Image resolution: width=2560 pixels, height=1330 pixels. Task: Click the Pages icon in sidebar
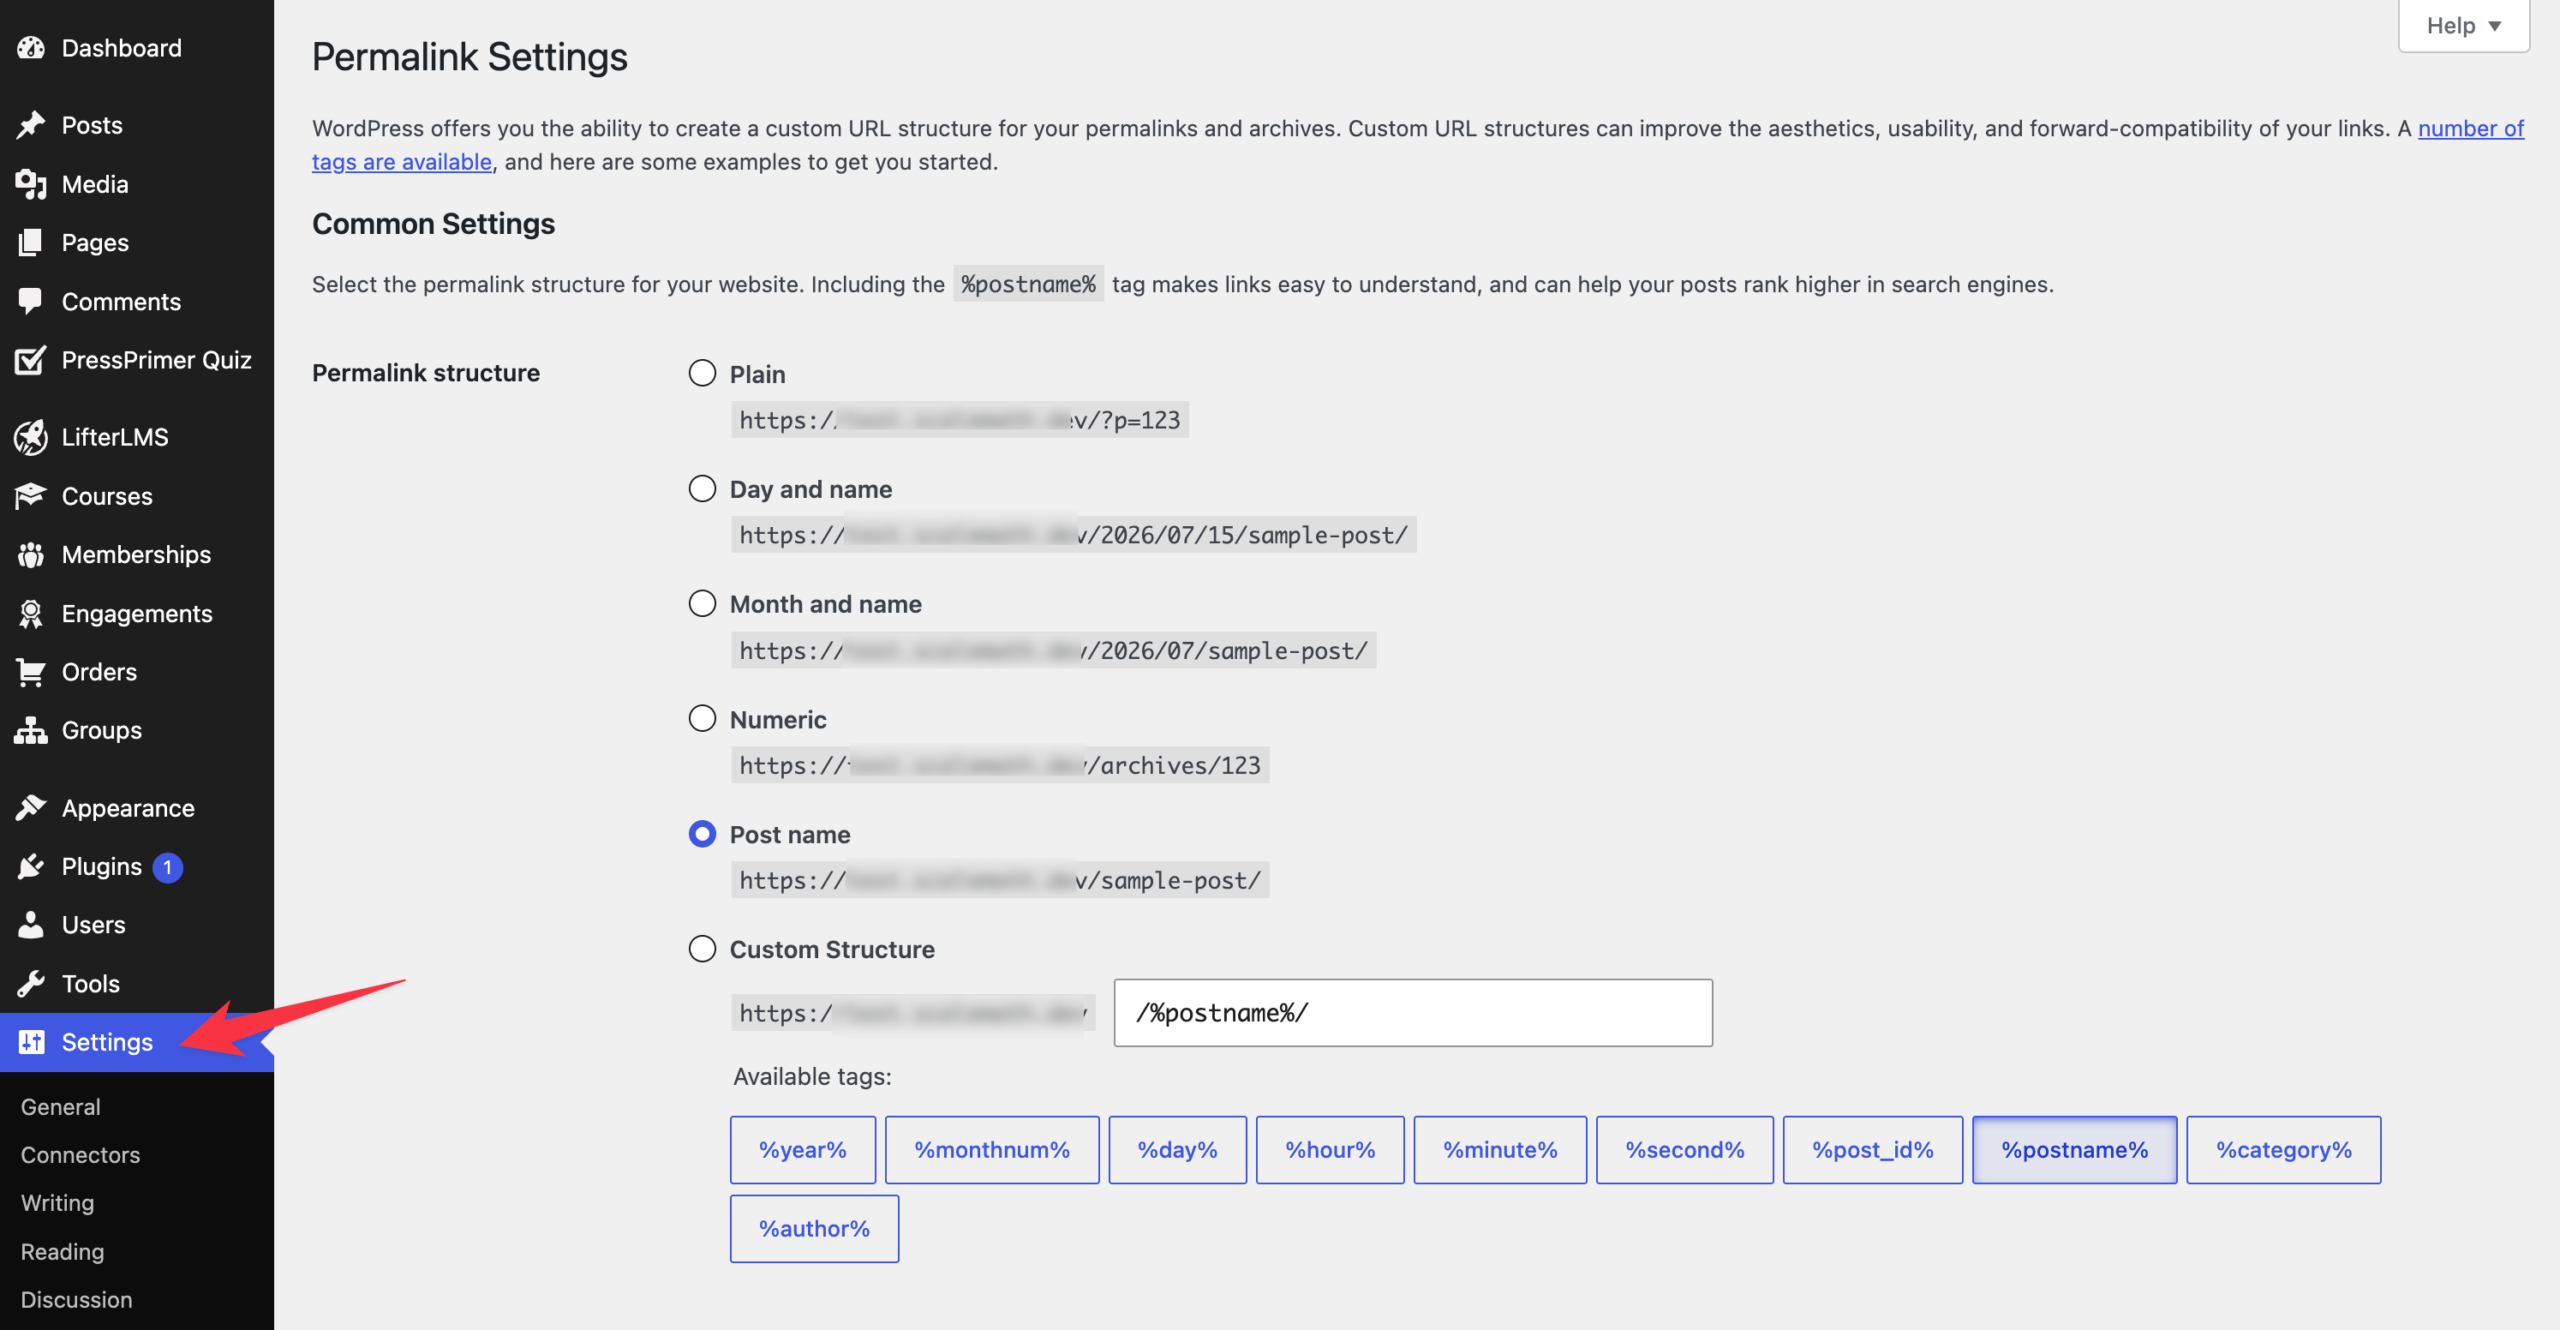31,242
